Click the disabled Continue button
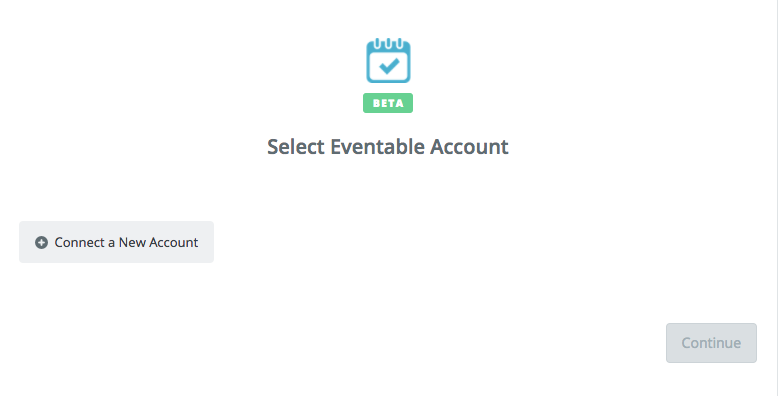Screen dimensions: 778x396 [711, 343]
